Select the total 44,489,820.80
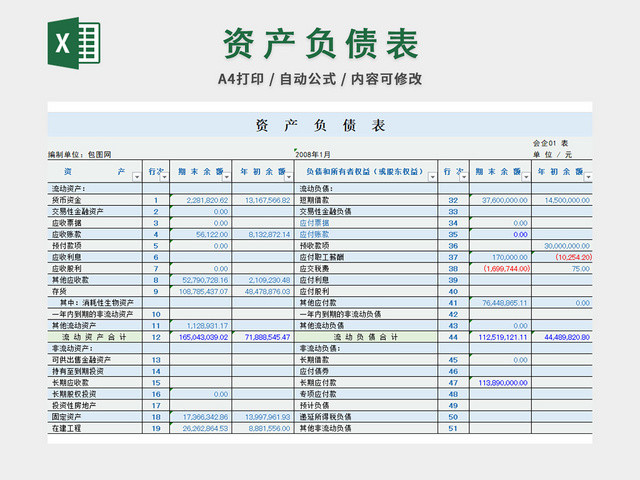Viewport: 640px width, 480px height. coord(567,337)
